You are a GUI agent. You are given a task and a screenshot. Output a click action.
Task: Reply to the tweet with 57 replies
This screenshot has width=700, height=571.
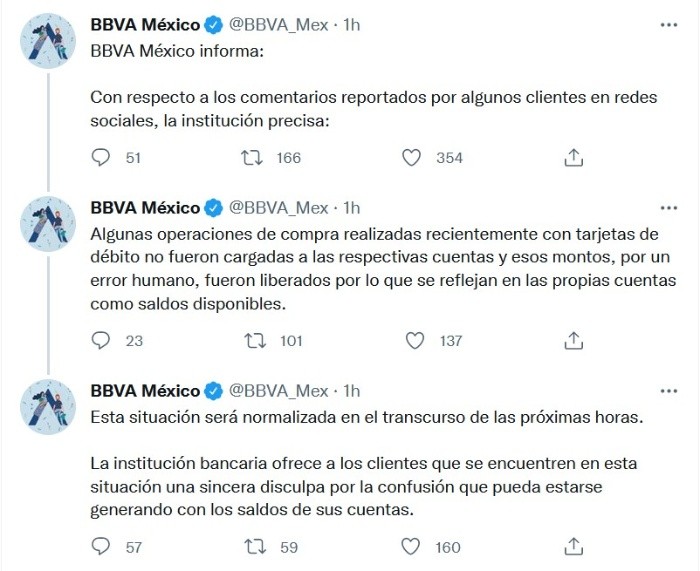click(100, 547)
